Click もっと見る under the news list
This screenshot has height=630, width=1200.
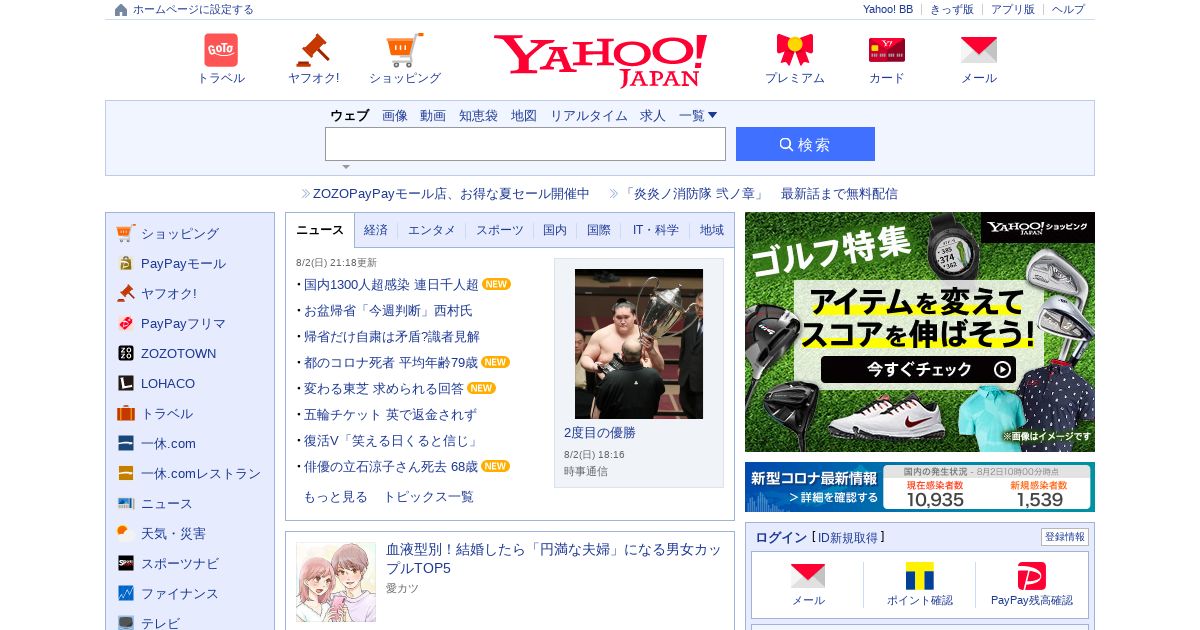[335, 497]
